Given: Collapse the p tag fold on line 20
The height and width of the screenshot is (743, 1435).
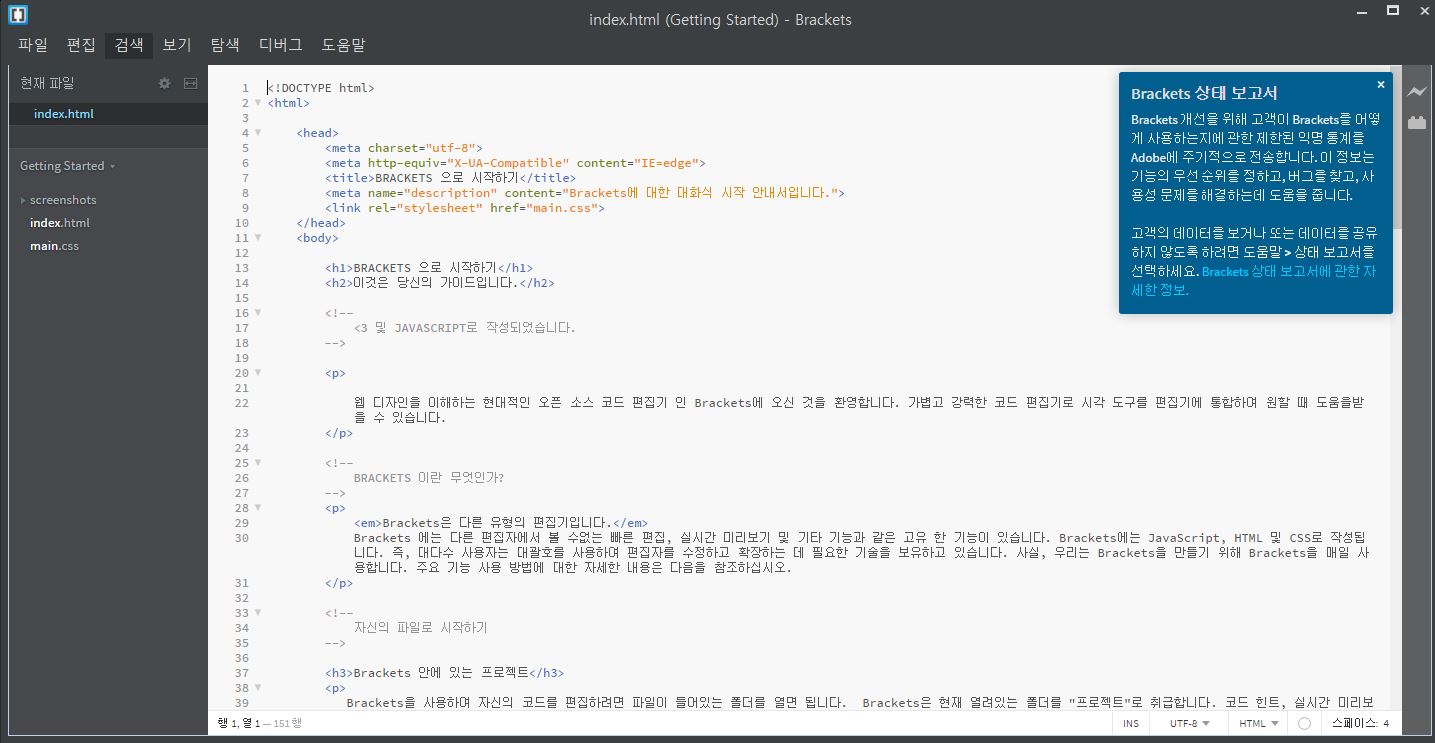Looking at the screenshot, I should point(258,372).
